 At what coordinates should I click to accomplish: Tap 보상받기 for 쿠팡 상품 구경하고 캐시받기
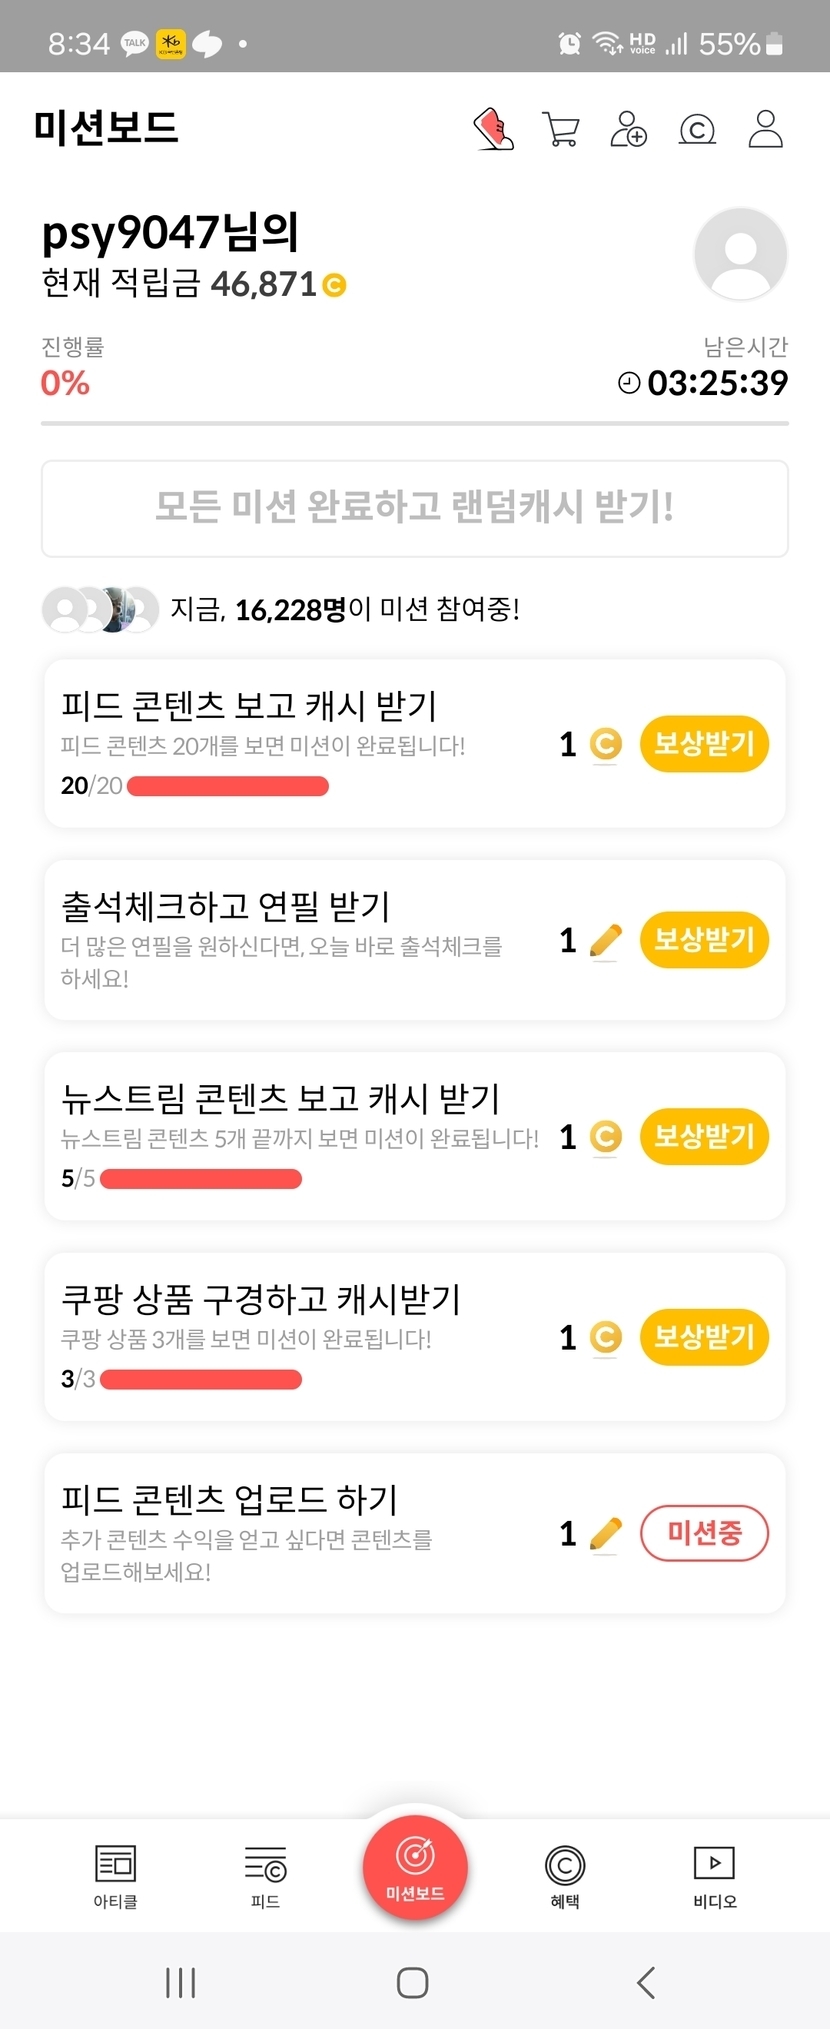point(704,1337)
